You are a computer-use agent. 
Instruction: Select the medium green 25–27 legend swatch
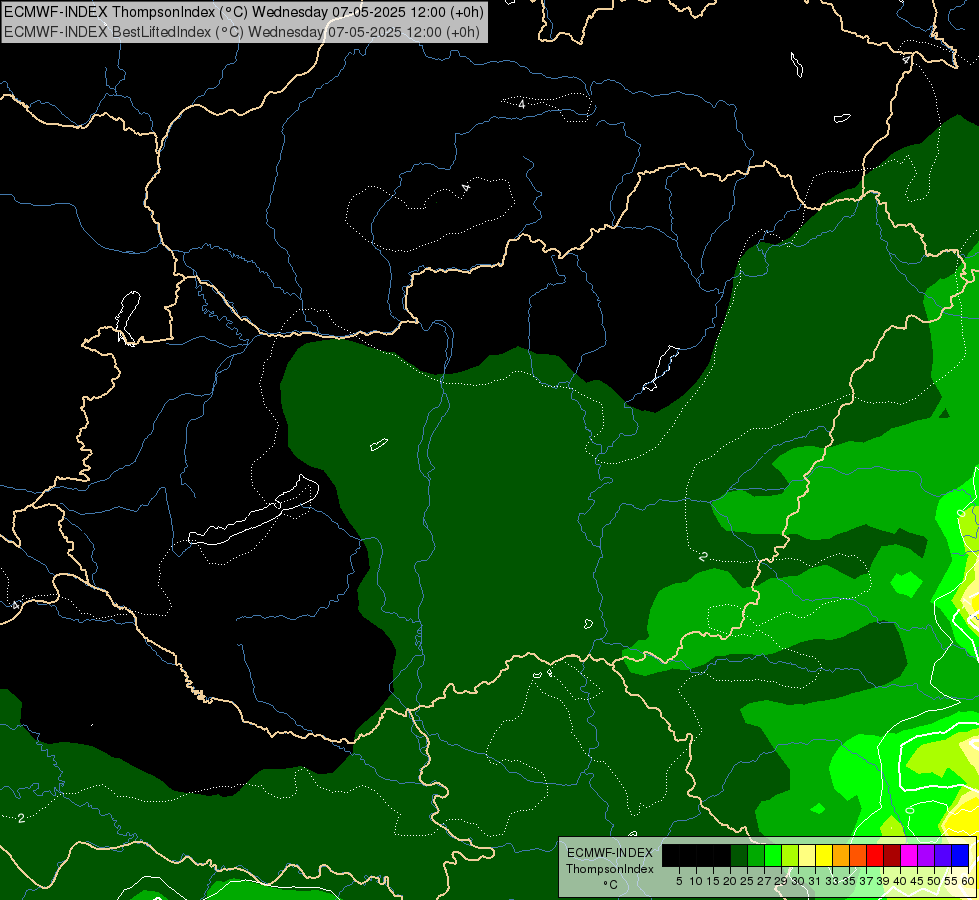756,856
